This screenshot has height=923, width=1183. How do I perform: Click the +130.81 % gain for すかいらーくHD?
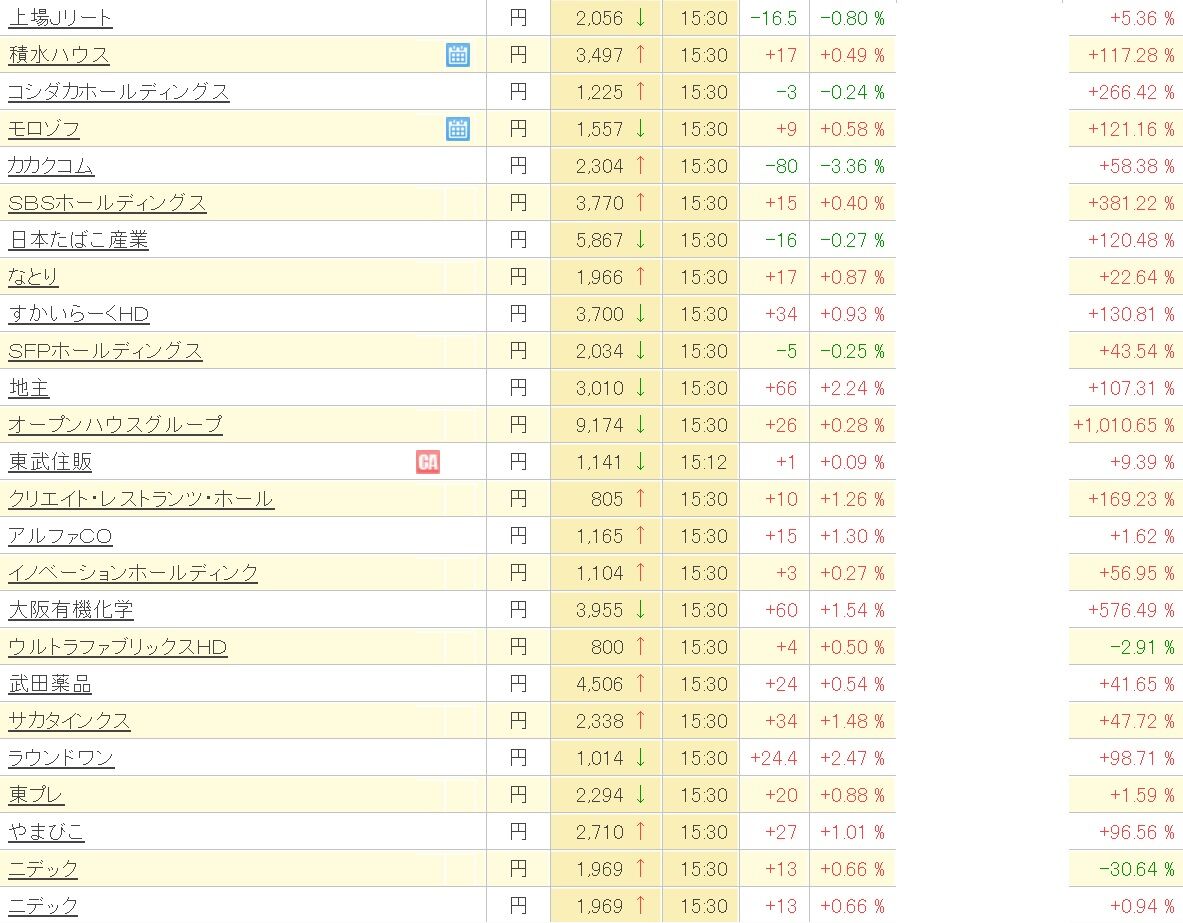(x=1131, y=314)
